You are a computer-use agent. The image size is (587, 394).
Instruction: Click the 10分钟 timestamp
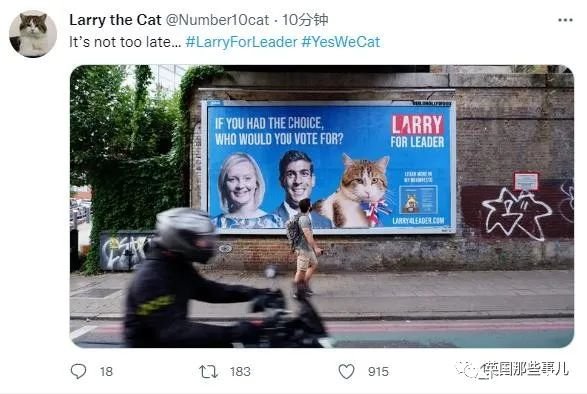click(x=305, y=20)
